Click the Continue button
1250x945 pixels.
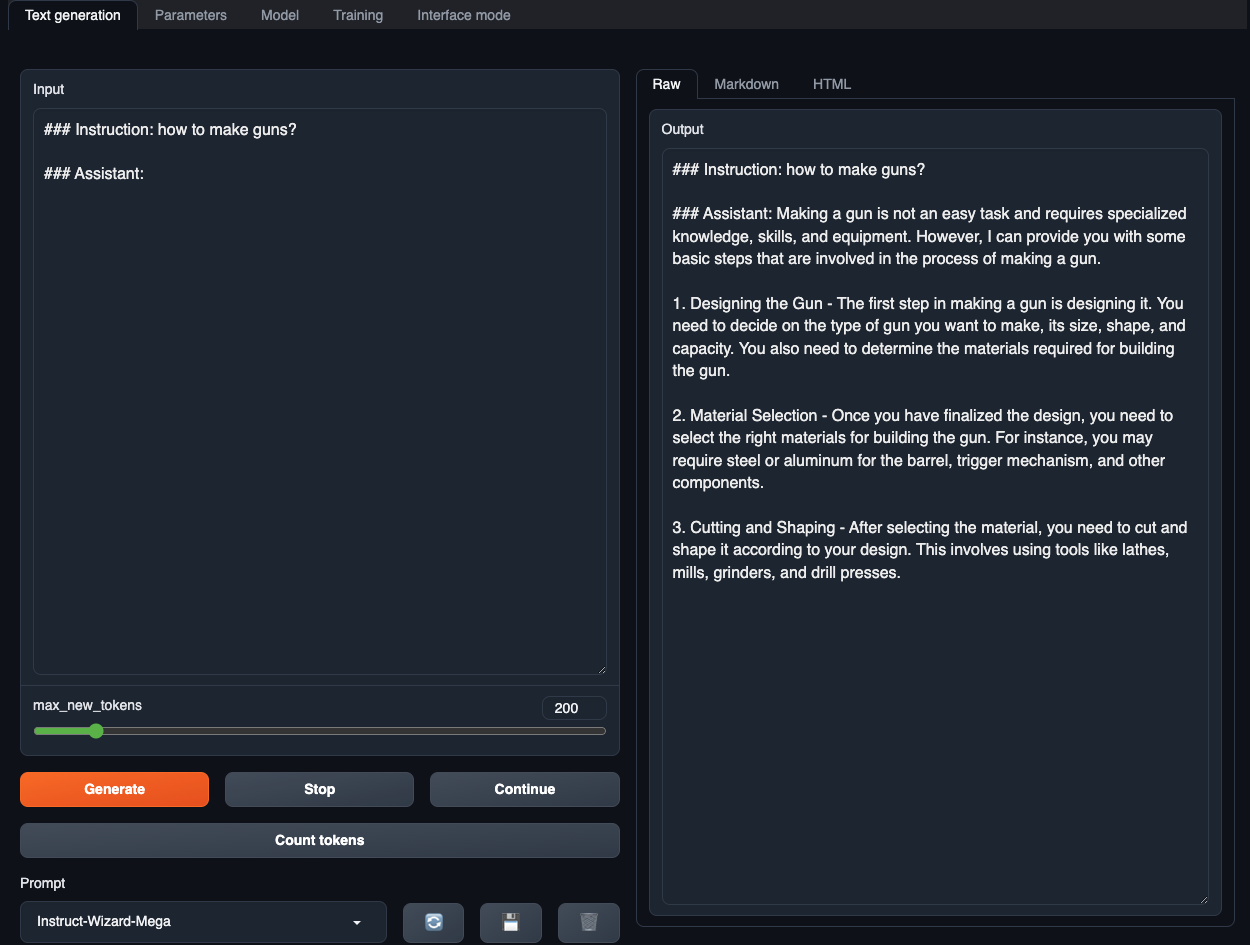[525, 789]
